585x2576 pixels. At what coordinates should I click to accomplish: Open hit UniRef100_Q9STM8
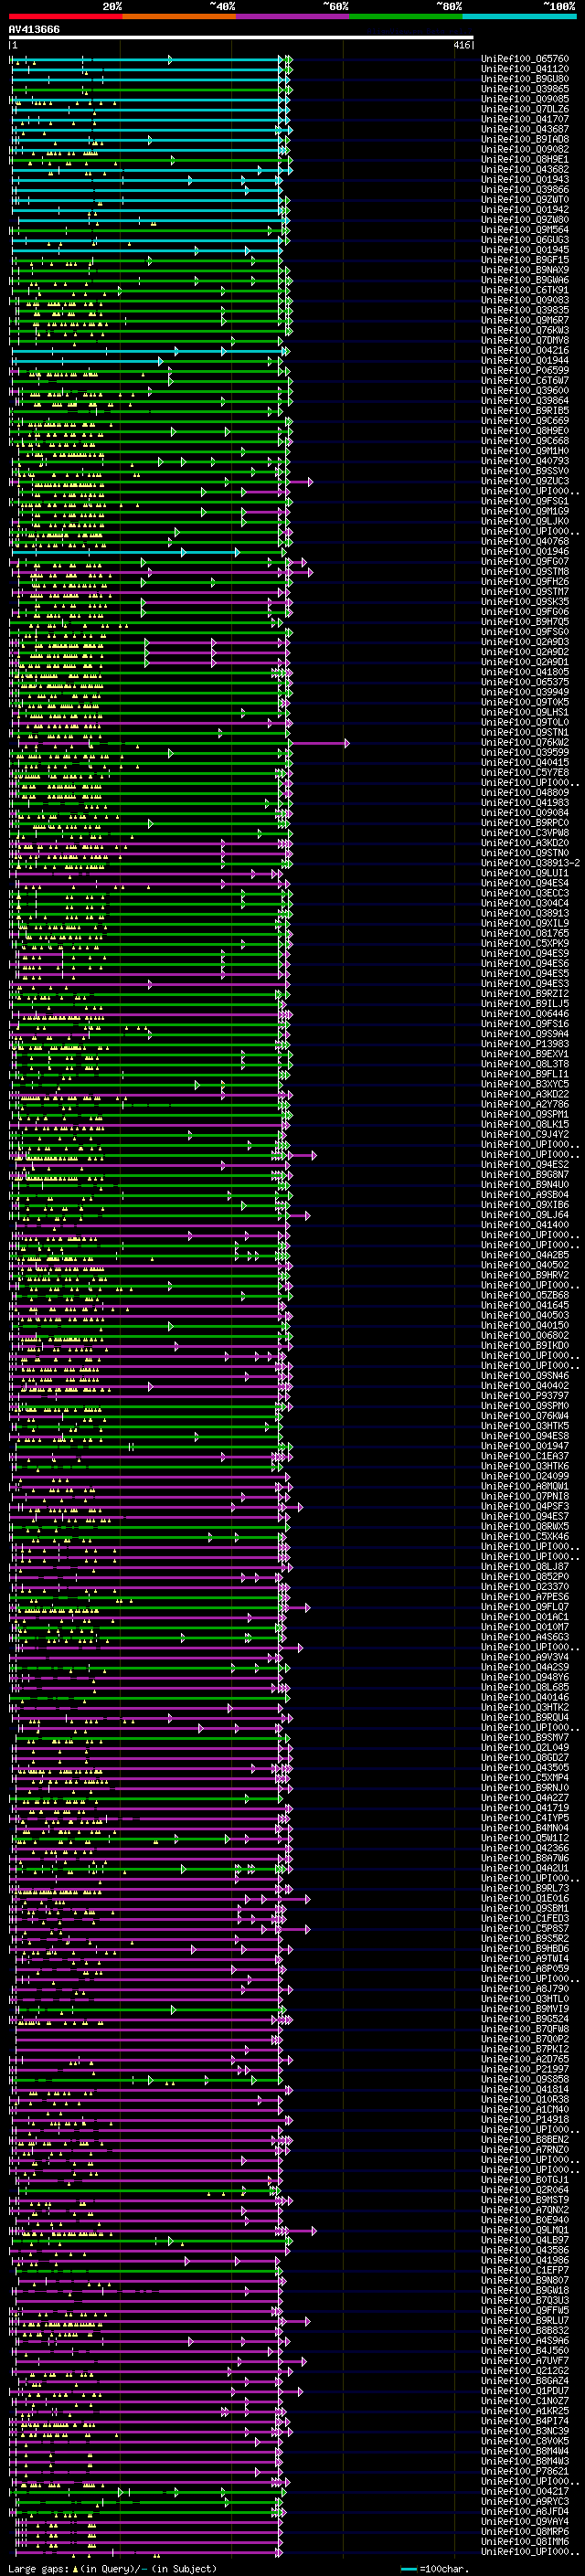525,571
